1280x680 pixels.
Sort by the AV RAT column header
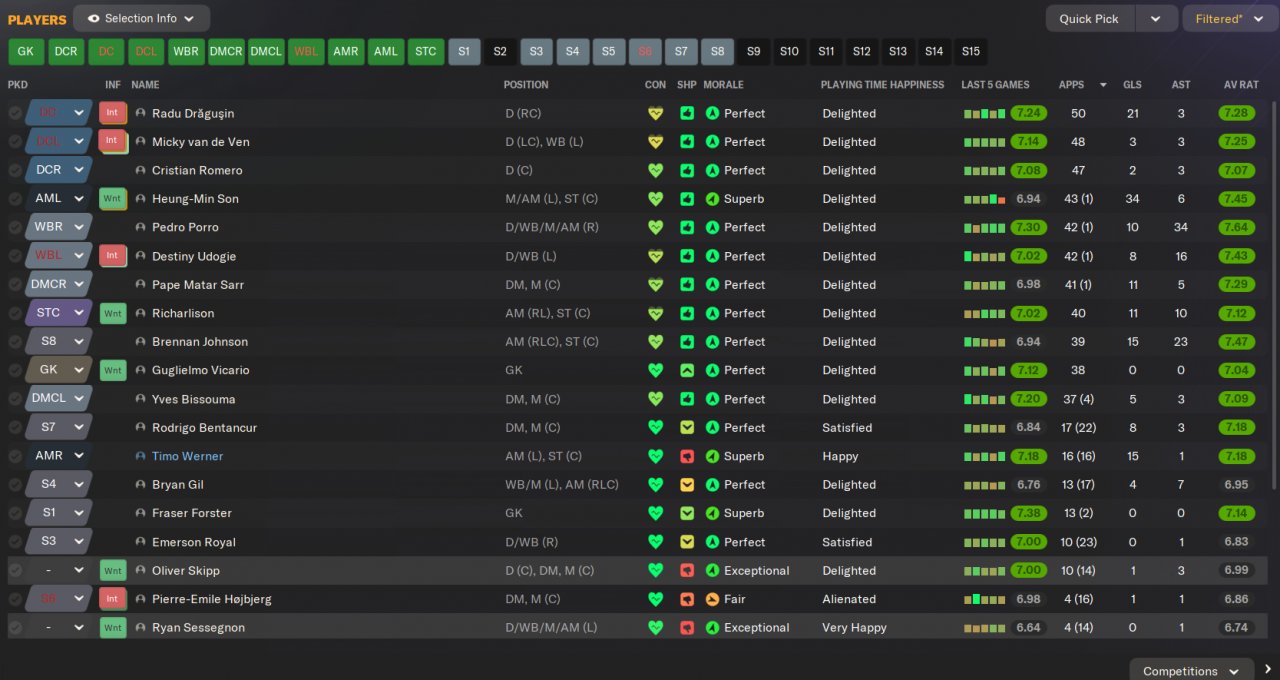(1241, 85)
